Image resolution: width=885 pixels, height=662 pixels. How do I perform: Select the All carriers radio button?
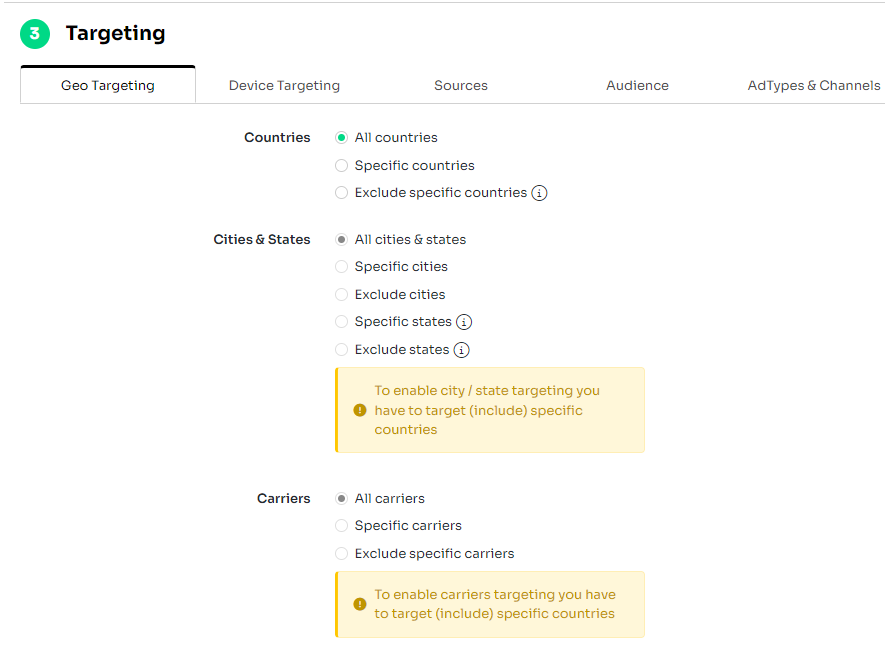(x=341, y=499)
